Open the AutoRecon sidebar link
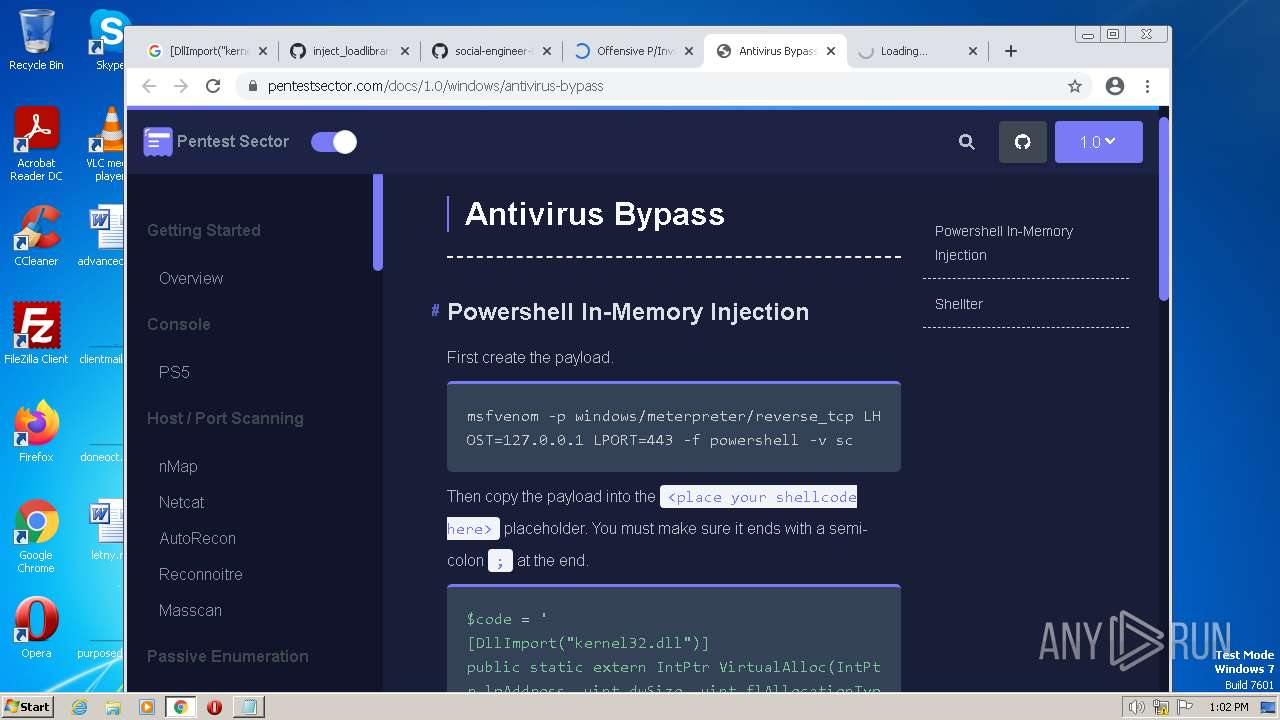This screenshot has height=720, width=1280. 197,538
